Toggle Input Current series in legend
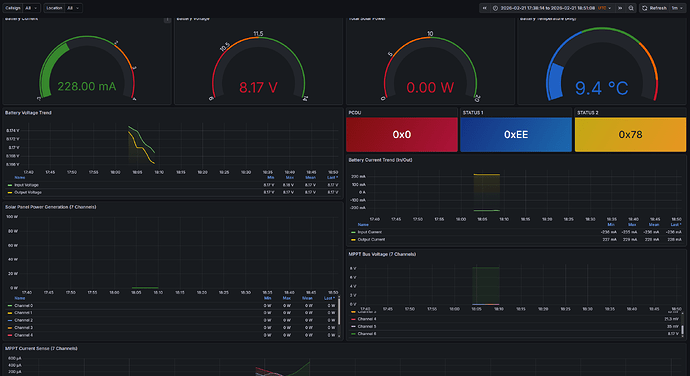The height and width of the screenshot is (376, 690). click(370, 232)
